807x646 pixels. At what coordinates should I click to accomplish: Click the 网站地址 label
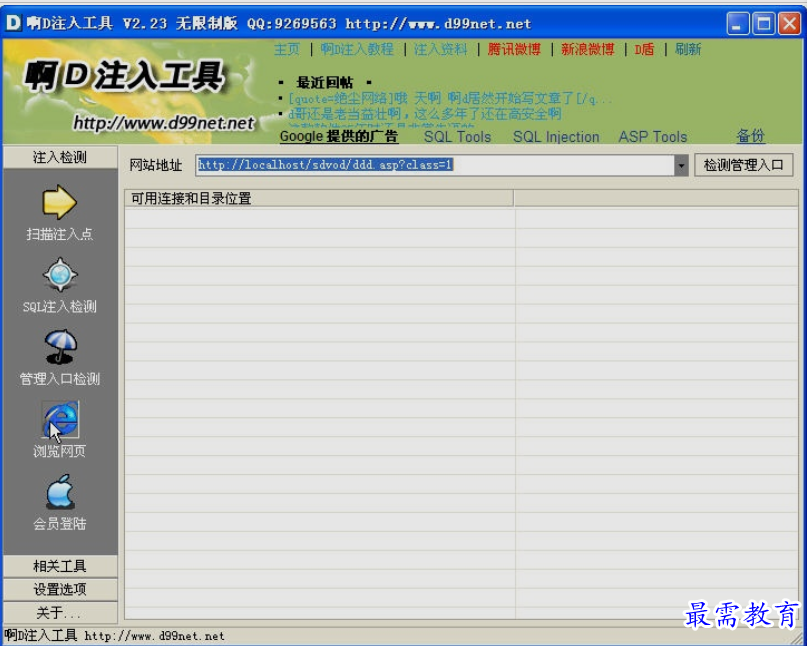(155, 165)
